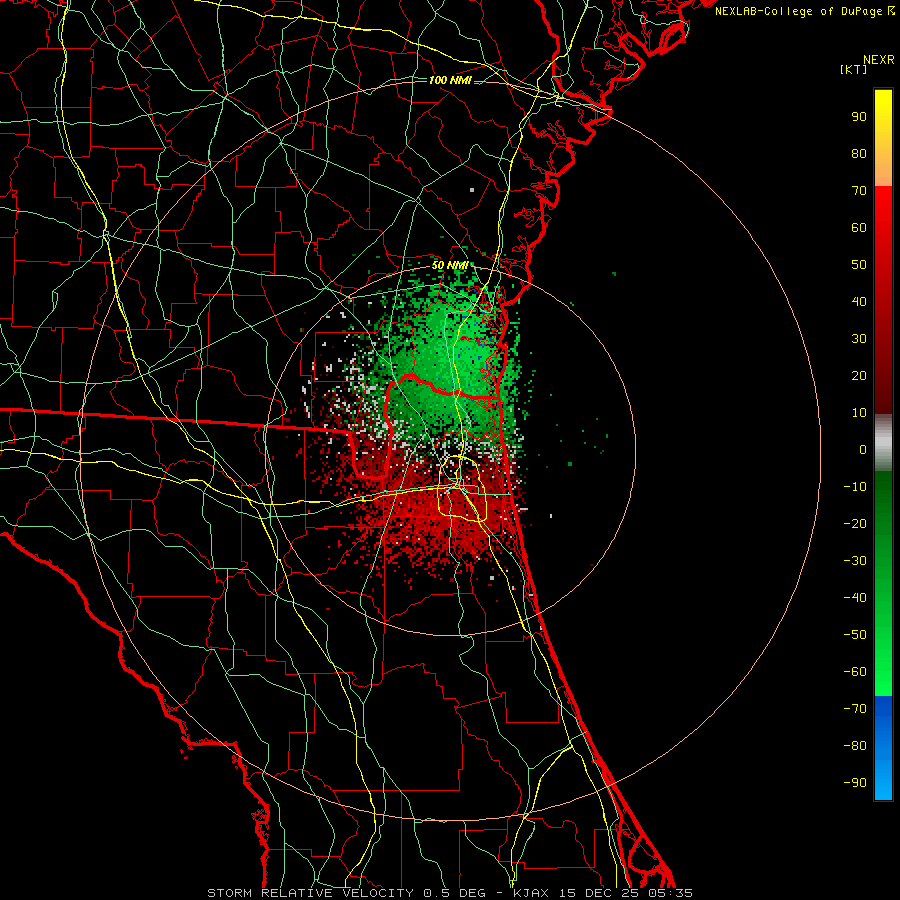Click the -30 value on the velocity scale
The width and height of the screenshot is (900, 900).
[855, 561]
